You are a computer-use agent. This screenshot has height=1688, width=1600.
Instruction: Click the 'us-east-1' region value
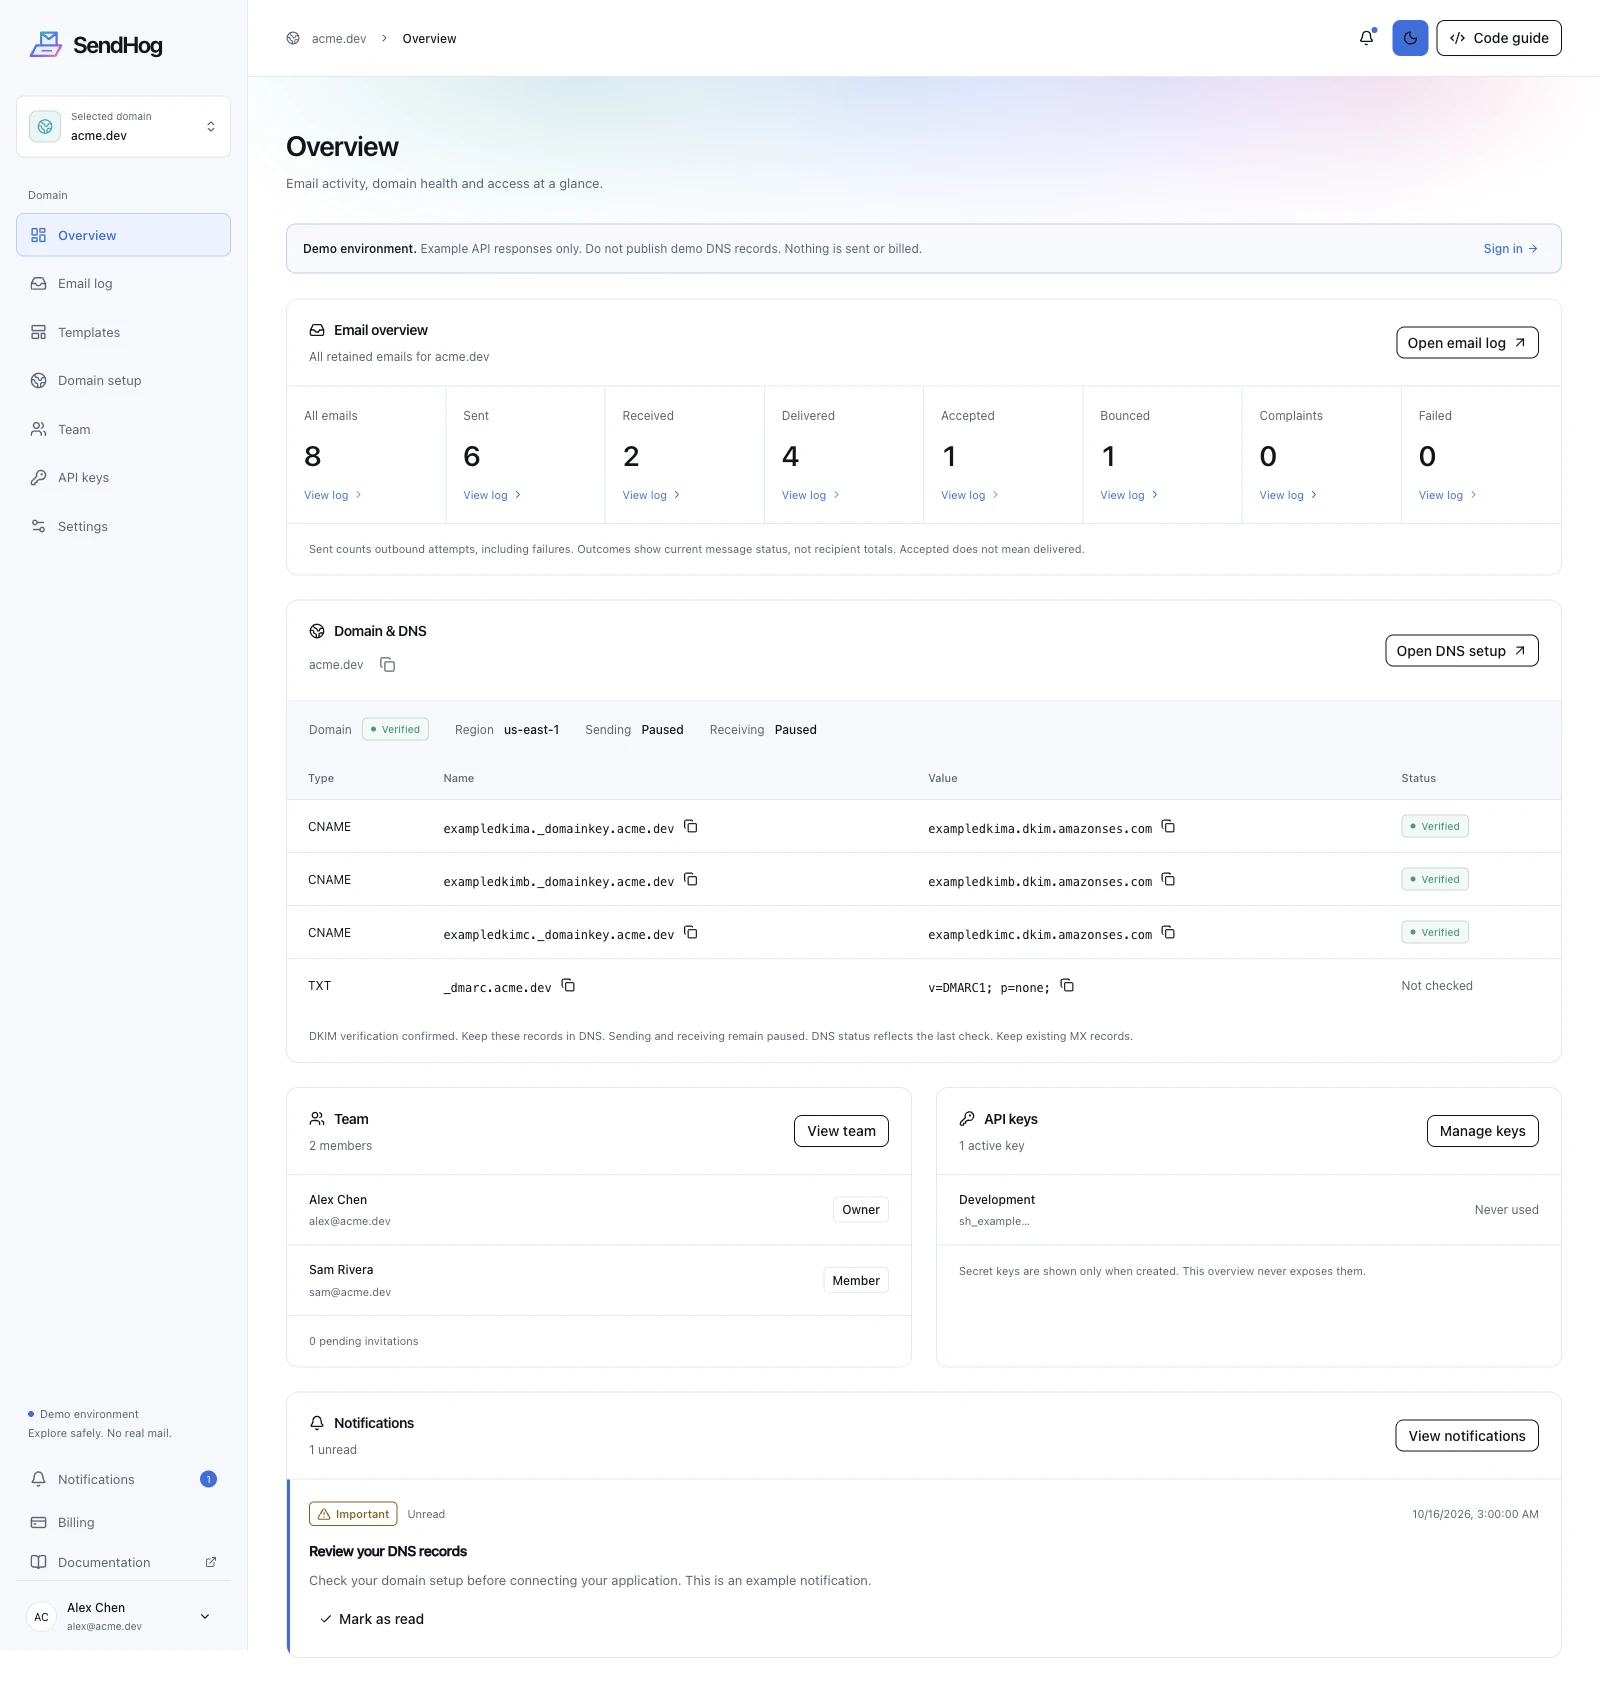point(532,730)
